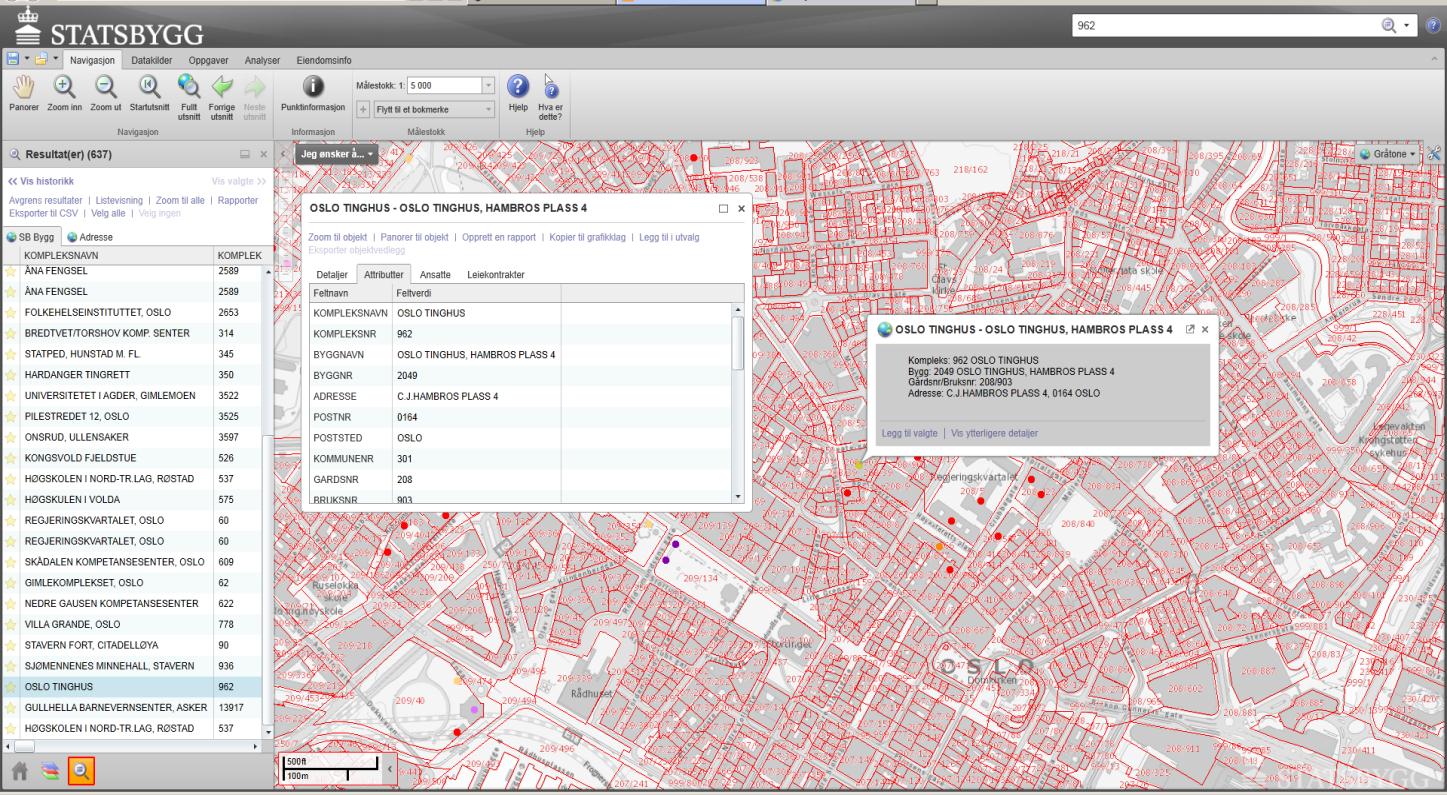The image size is (1447, 795).
Task: Open the Analyser ribbon tab
Action: pos(261,60)
